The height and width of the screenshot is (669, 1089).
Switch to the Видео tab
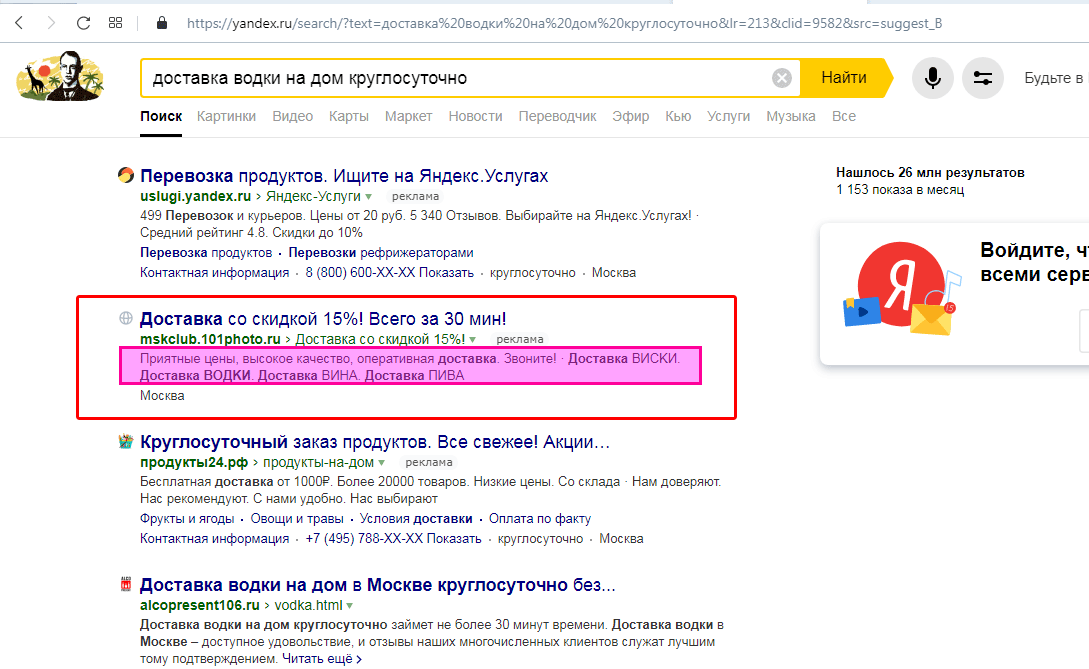pyautogui.click(x=292, y=116)
